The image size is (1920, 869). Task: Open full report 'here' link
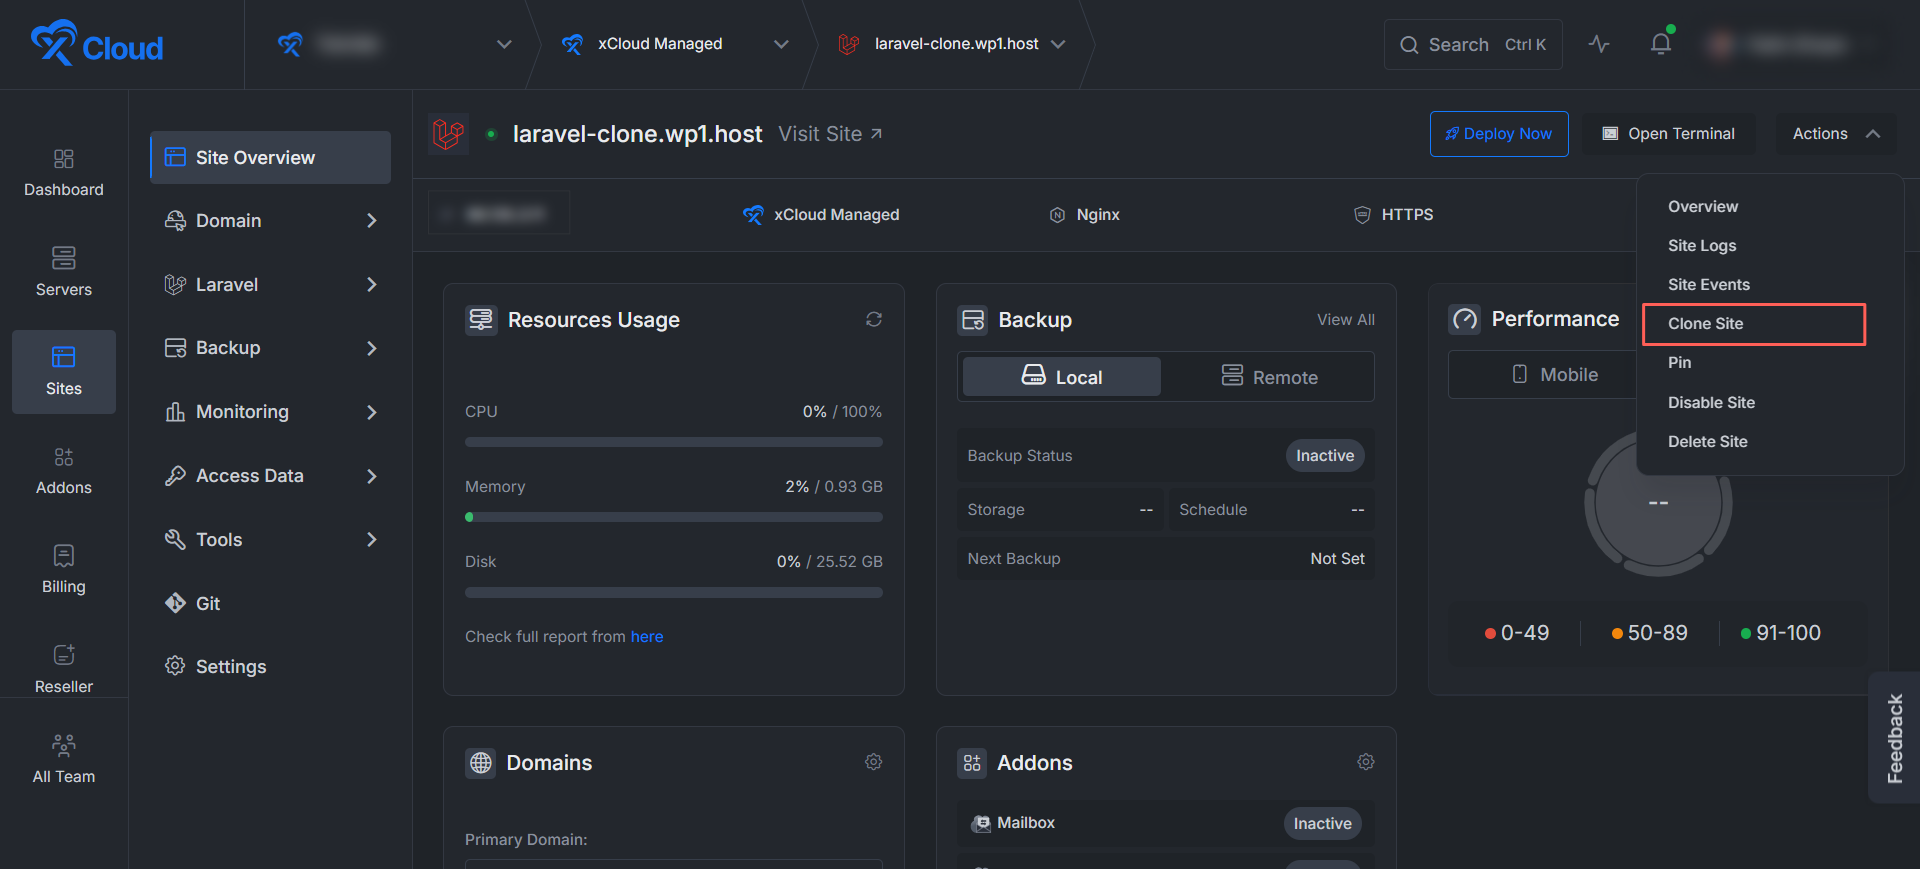(x=647, y=637)
